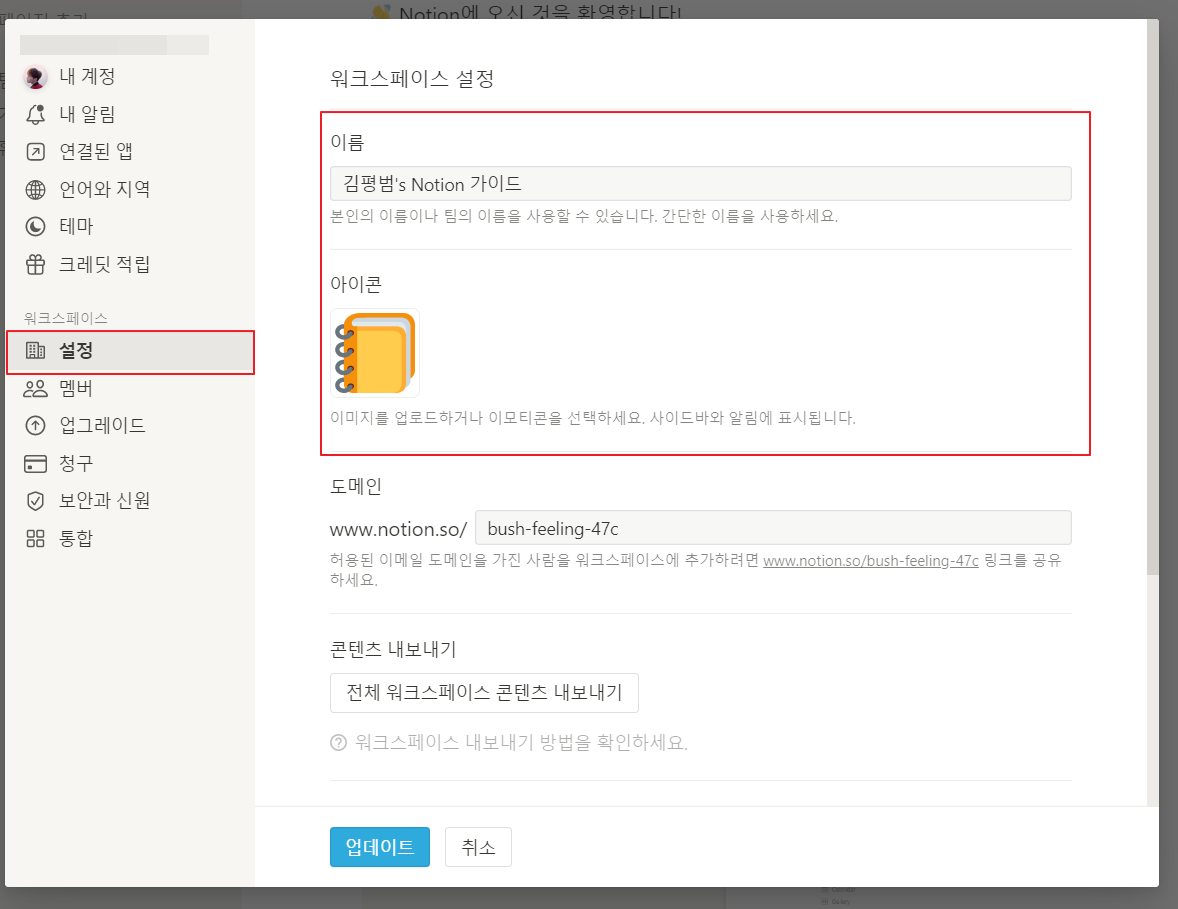
Task: Open 내 계정 profile avatar
Action: click(35, 77)
